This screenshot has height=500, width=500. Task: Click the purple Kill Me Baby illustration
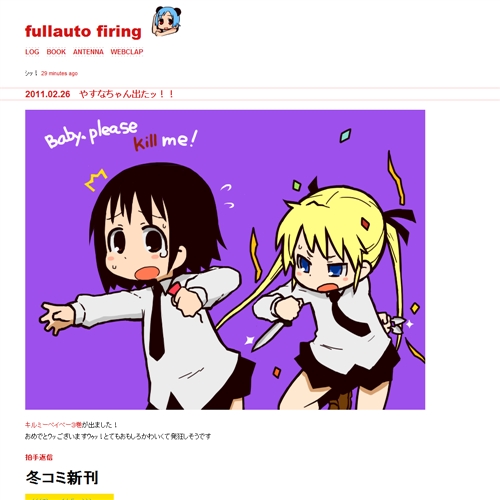(x=225, y=260)
